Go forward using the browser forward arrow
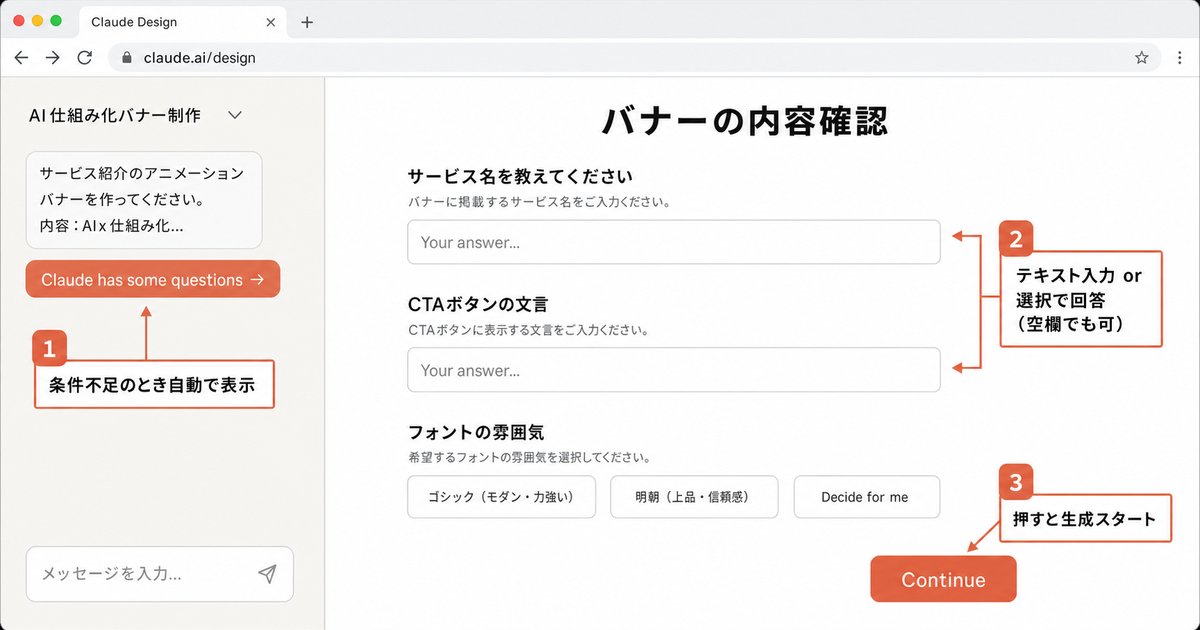The width and height of the screenshot is (1200, 630). pos(53,58)
